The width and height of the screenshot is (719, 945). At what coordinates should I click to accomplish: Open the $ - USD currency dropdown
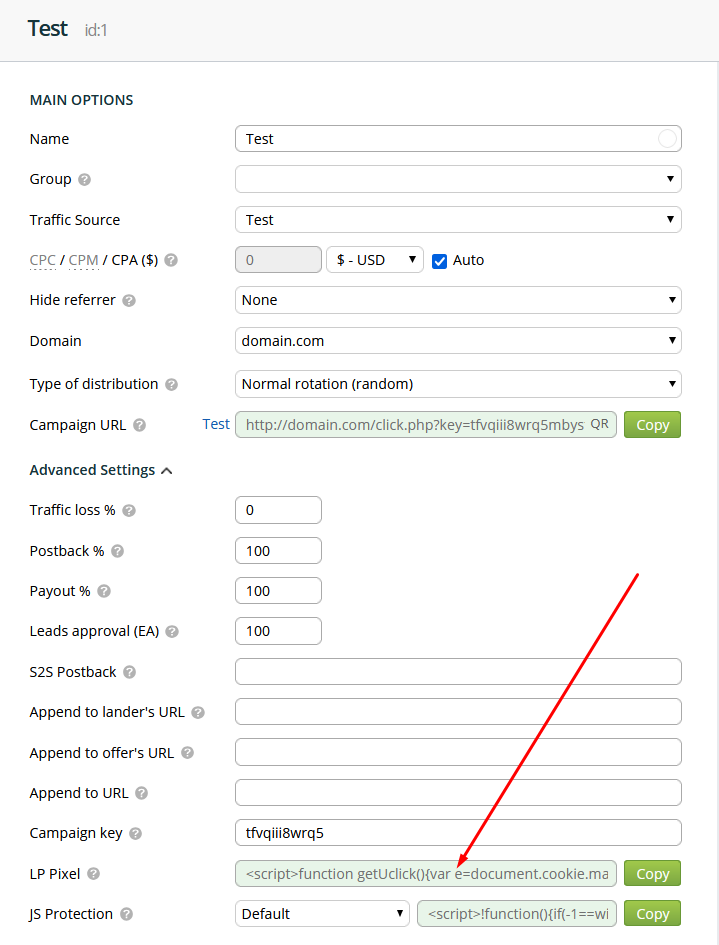[375, 260]
